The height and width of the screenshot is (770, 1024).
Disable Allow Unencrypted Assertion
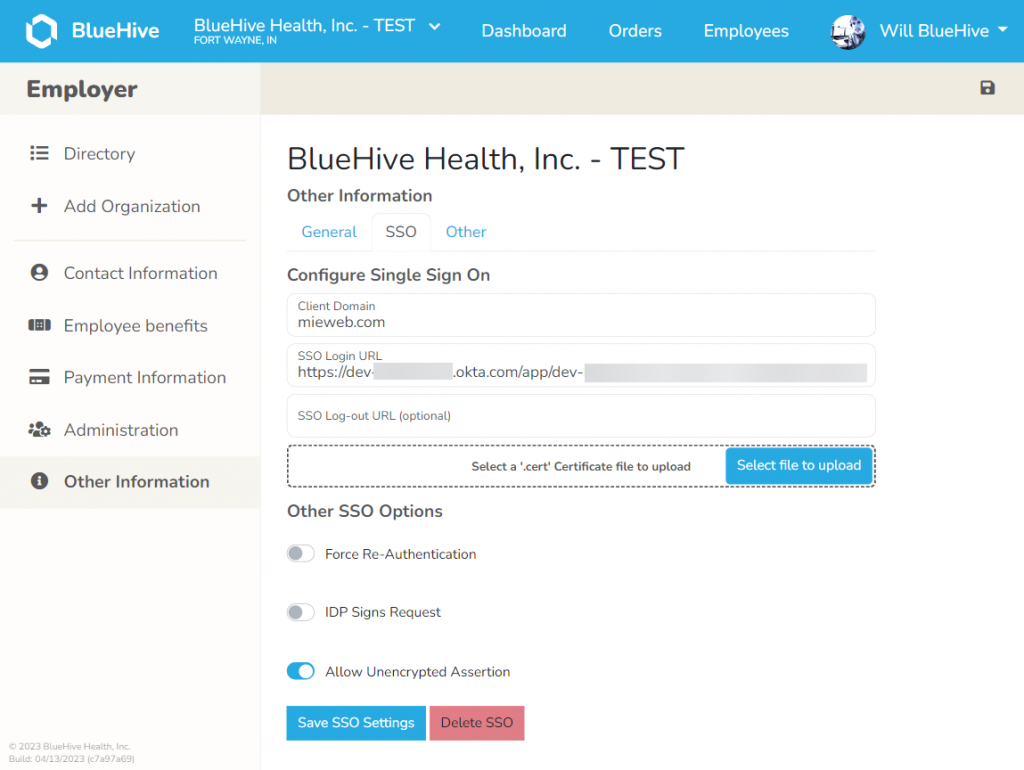(x=300, y=671)
